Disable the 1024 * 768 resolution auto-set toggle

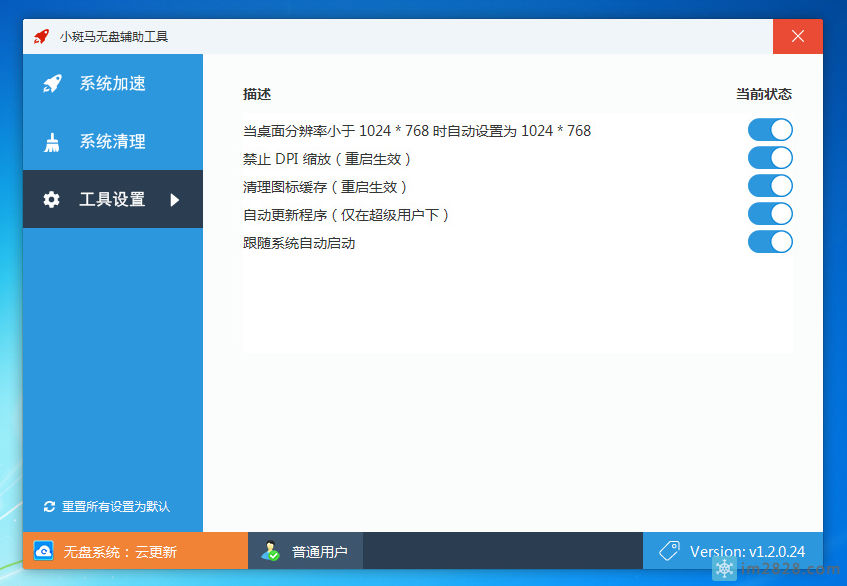pyautogui.click(x=770, y=130)
